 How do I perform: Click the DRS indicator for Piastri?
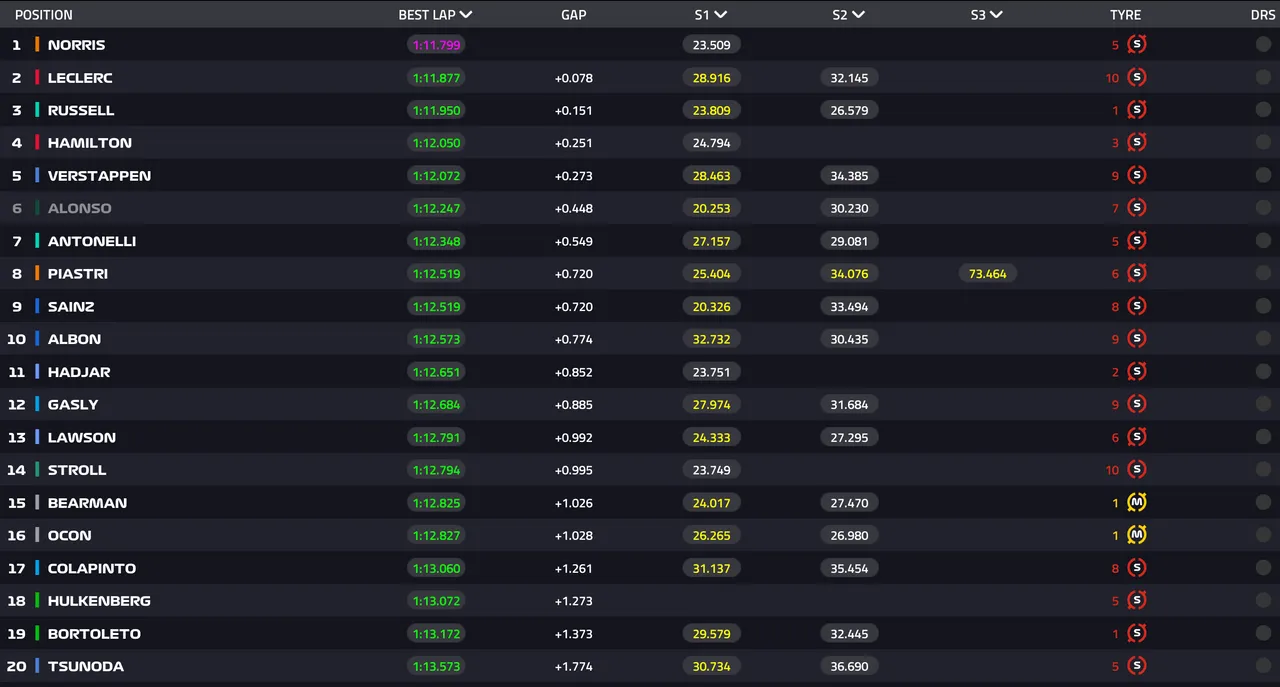pyautogui.click(x=1263, y=273)
